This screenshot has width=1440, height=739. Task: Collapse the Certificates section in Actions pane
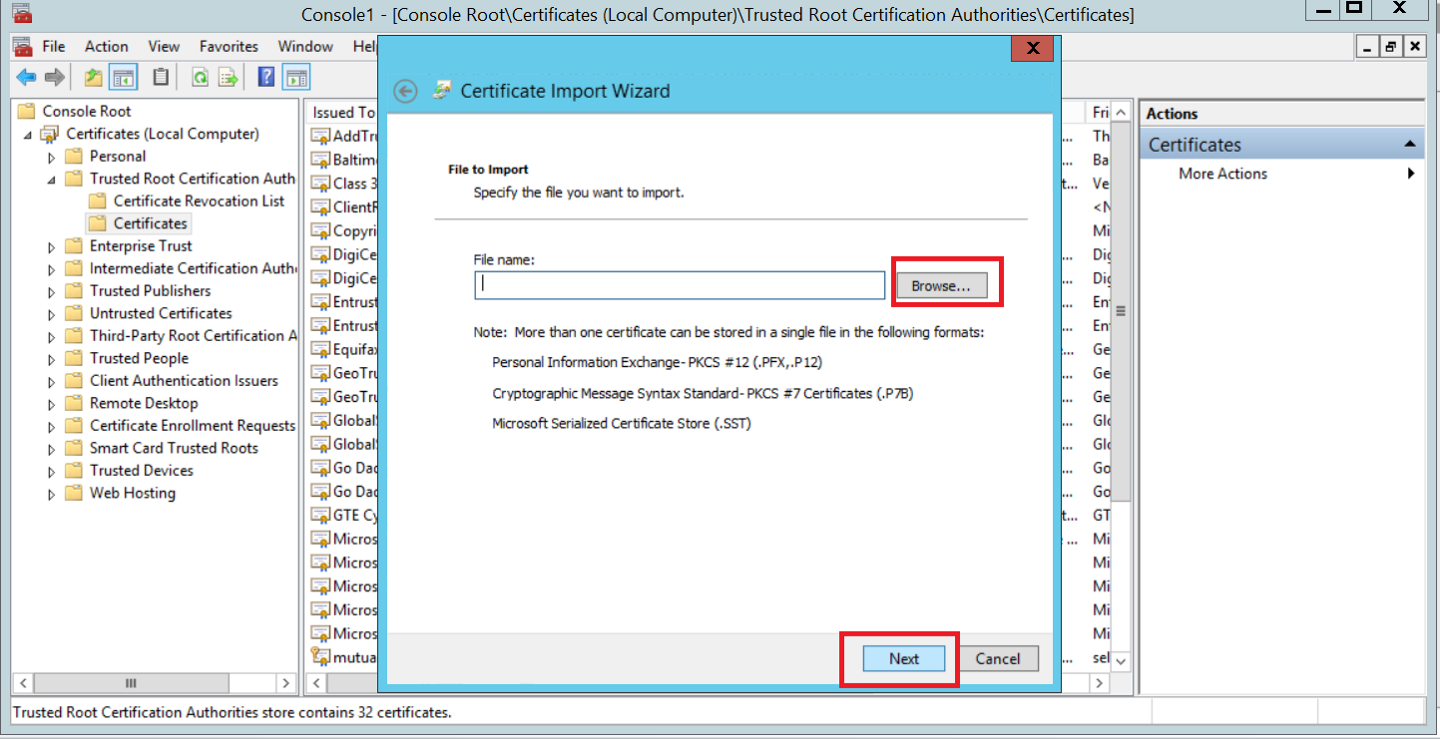pos(1411,145)
